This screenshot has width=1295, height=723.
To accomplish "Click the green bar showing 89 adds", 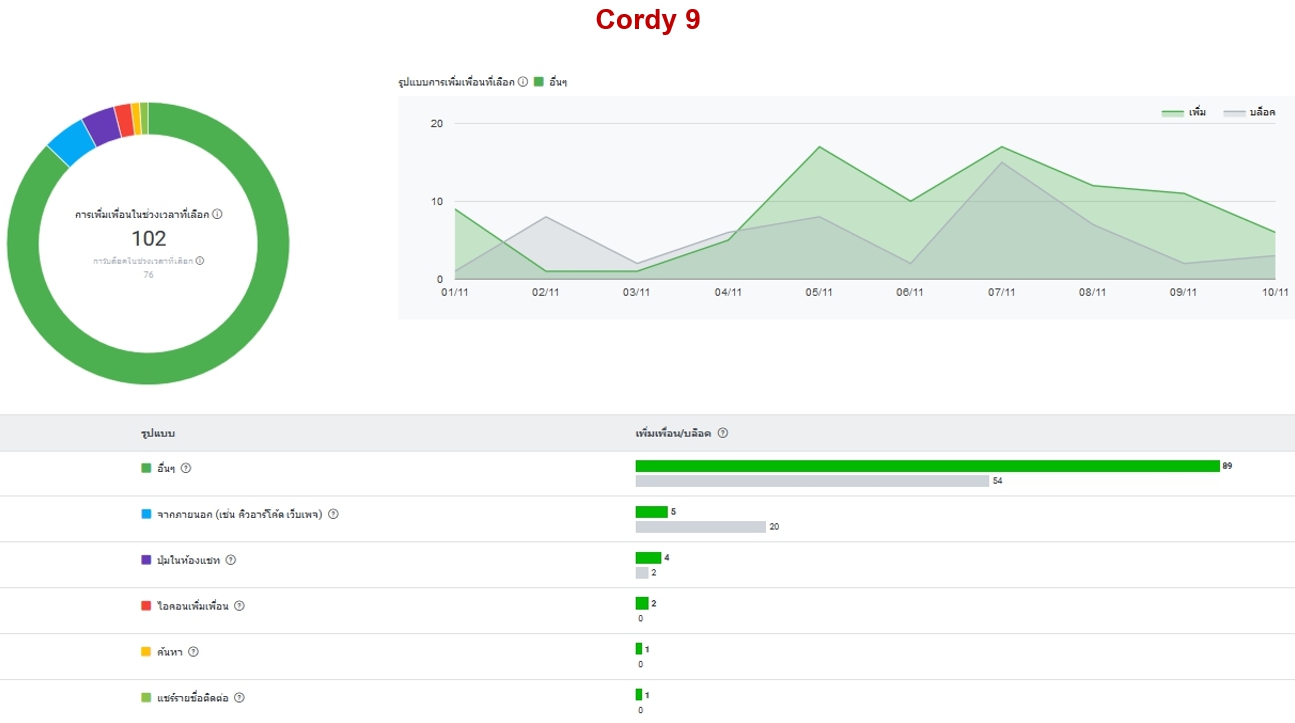I will click(926, 466).
